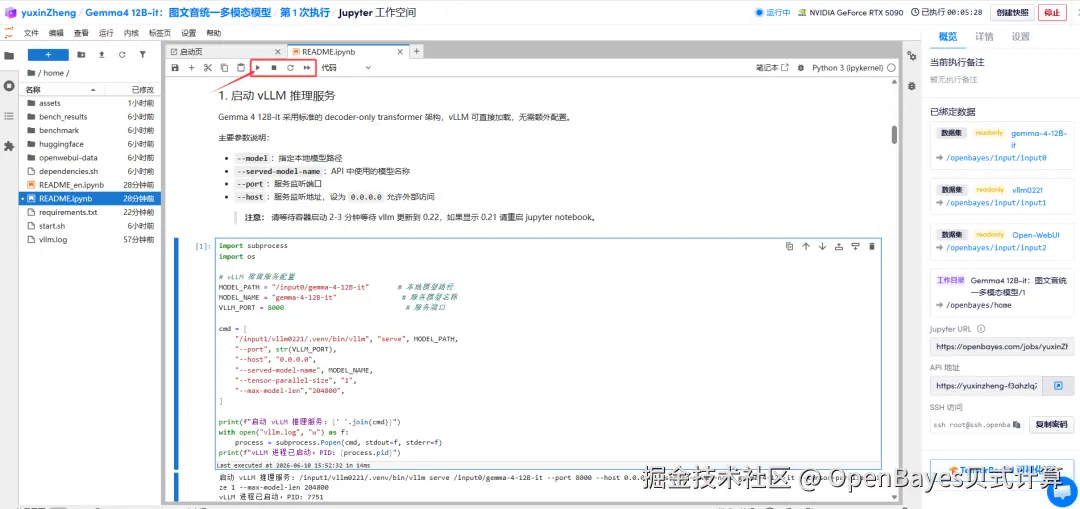The height and width of the screenshot is (509, 1080).
Task: Open the 笔记本 external link in toolbar
Action: (772, 67)
